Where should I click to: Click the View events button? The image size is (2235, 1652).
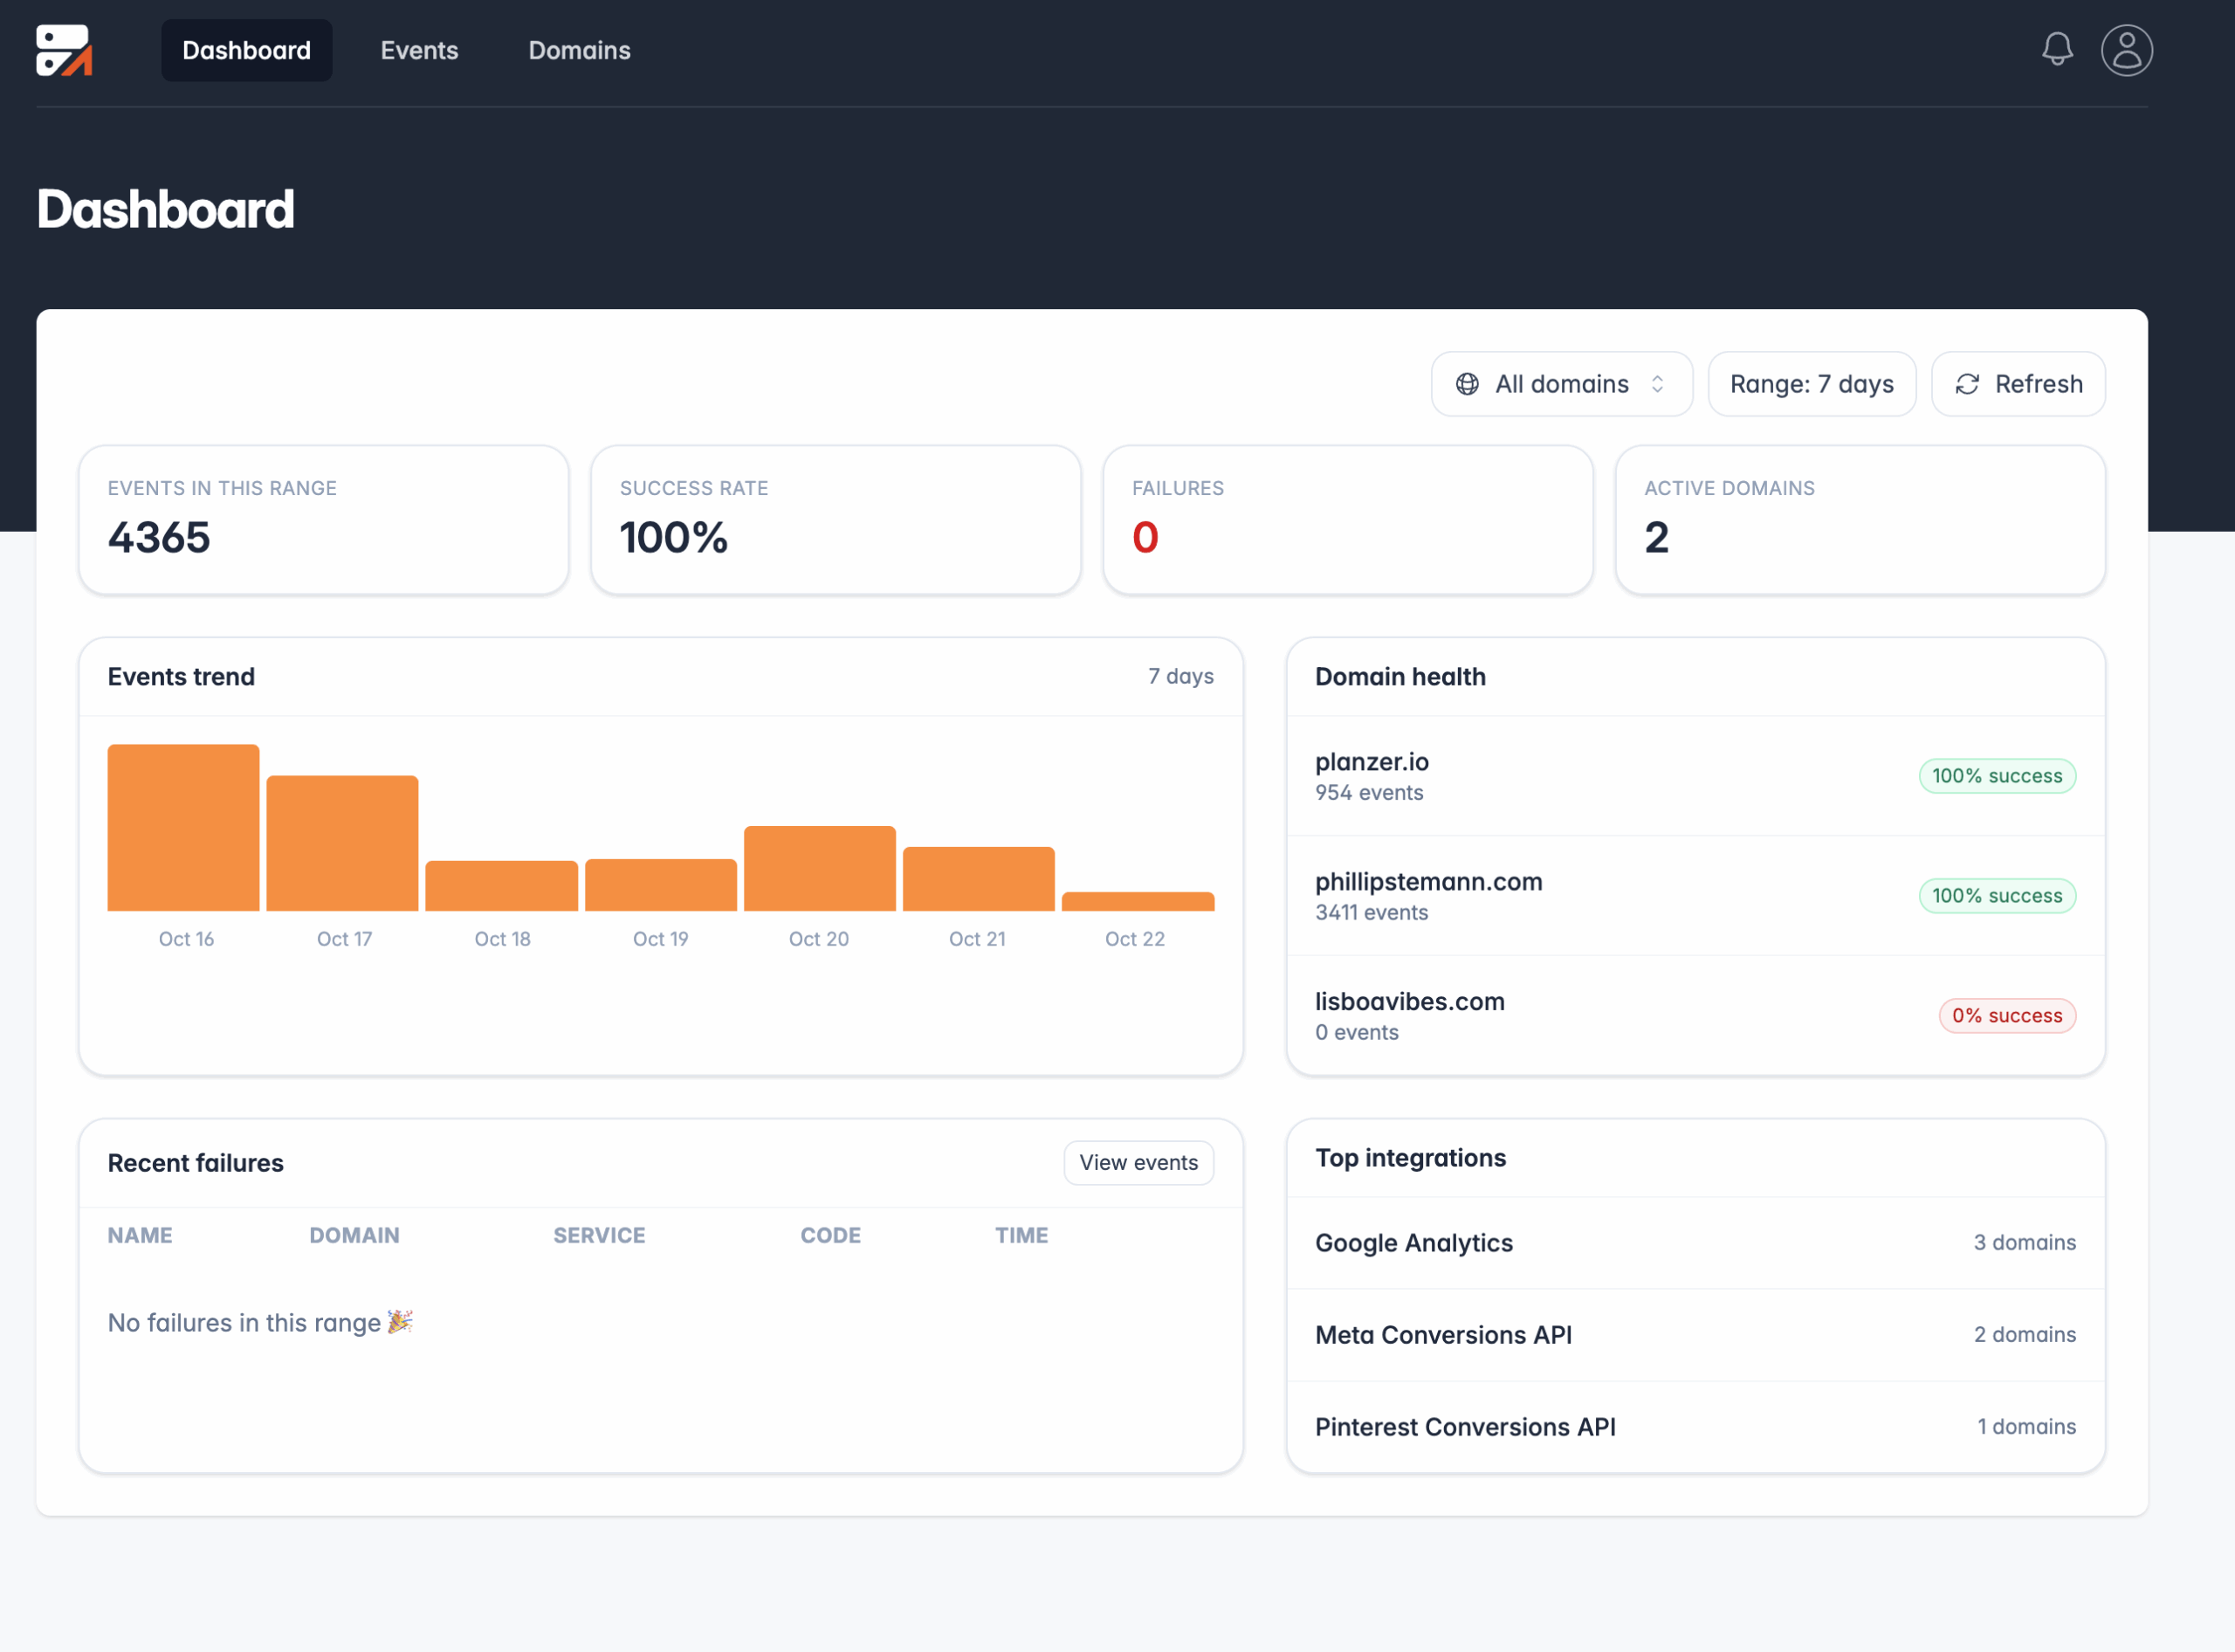click(1138, 1162)
